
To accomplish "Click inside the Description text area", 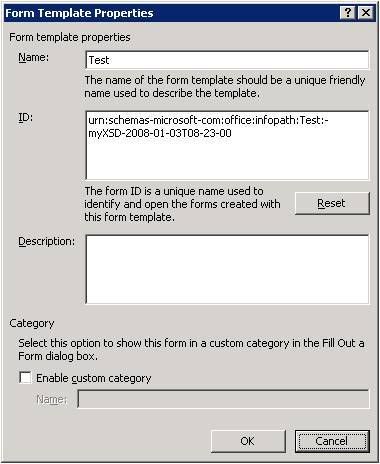I will pos(227,269).
